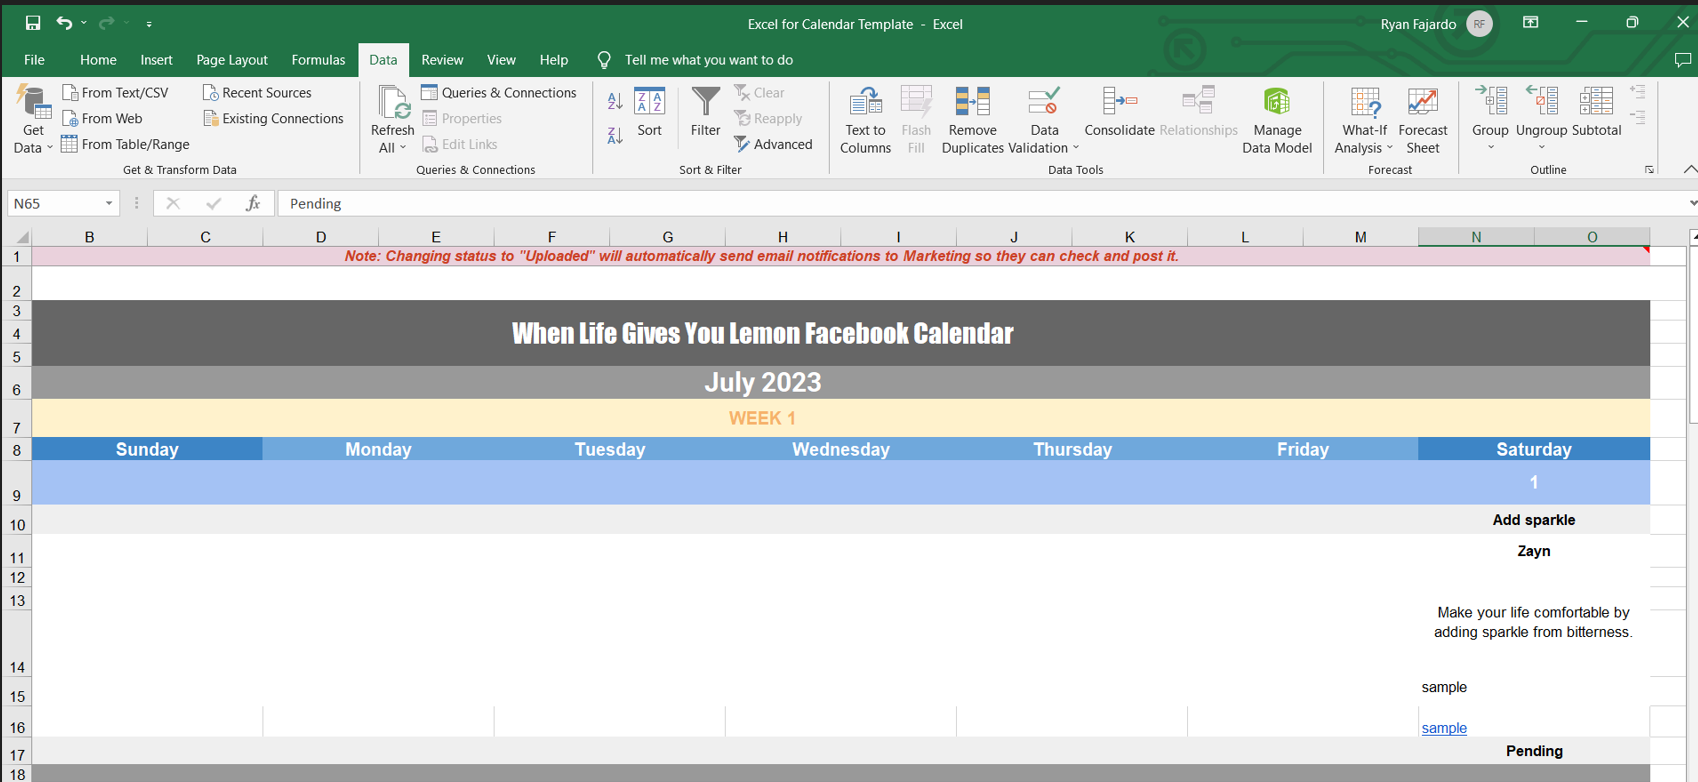The image size is (1698, 782).
Task: Expand the formula bar
Action: pos(1691,203)
